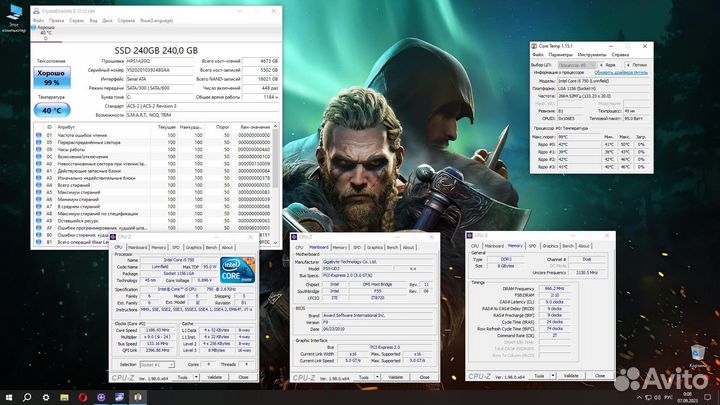Open the notification center icon
The image size is (720, 405).
[708, 397]
